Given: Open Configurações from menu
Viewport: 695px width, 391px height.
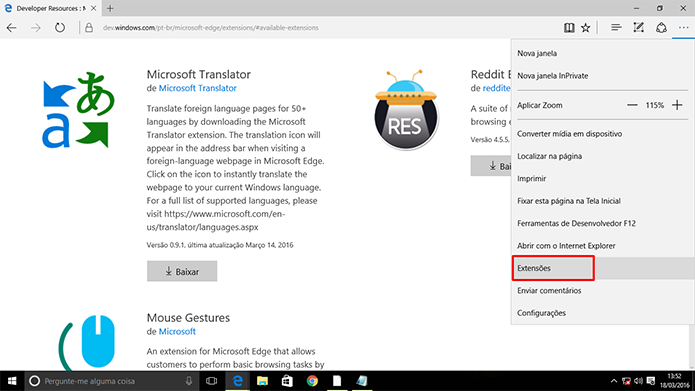Looking at the screenshot, I should tap(603, 313).
